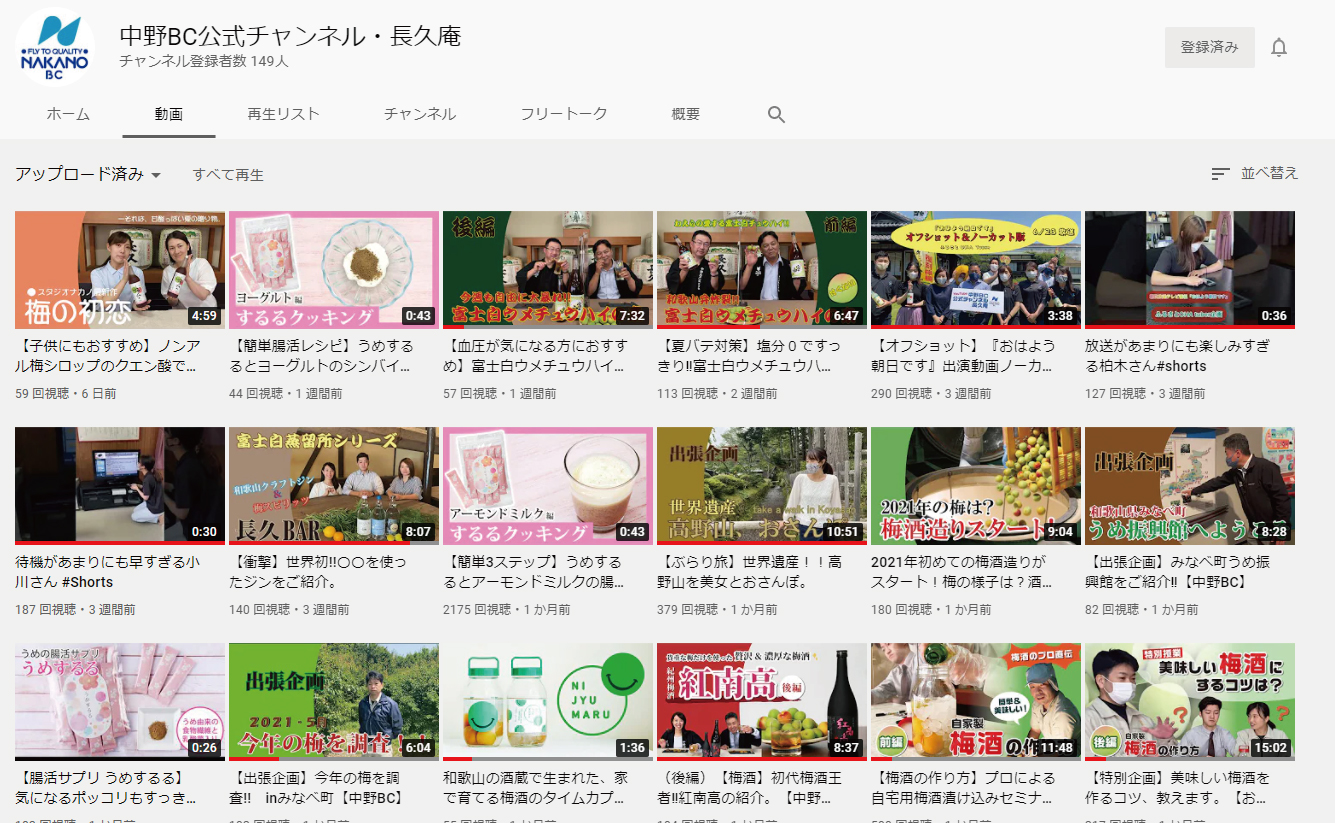Click the text 379 回視聴・1 か月前
1335x823 pixels.
[717, 609]
